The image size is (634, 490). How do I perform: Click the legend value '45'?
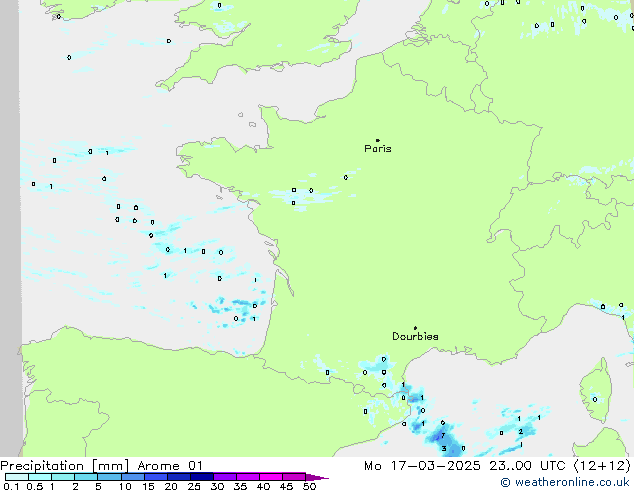pyautogui.click(x=286, y=486)
